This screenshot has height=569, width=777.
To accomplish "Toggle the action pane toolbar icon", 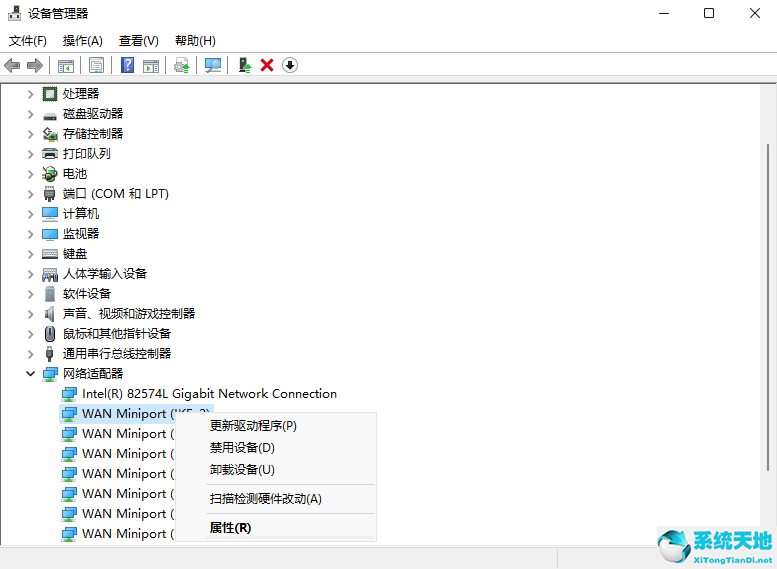I will point(151,65).
